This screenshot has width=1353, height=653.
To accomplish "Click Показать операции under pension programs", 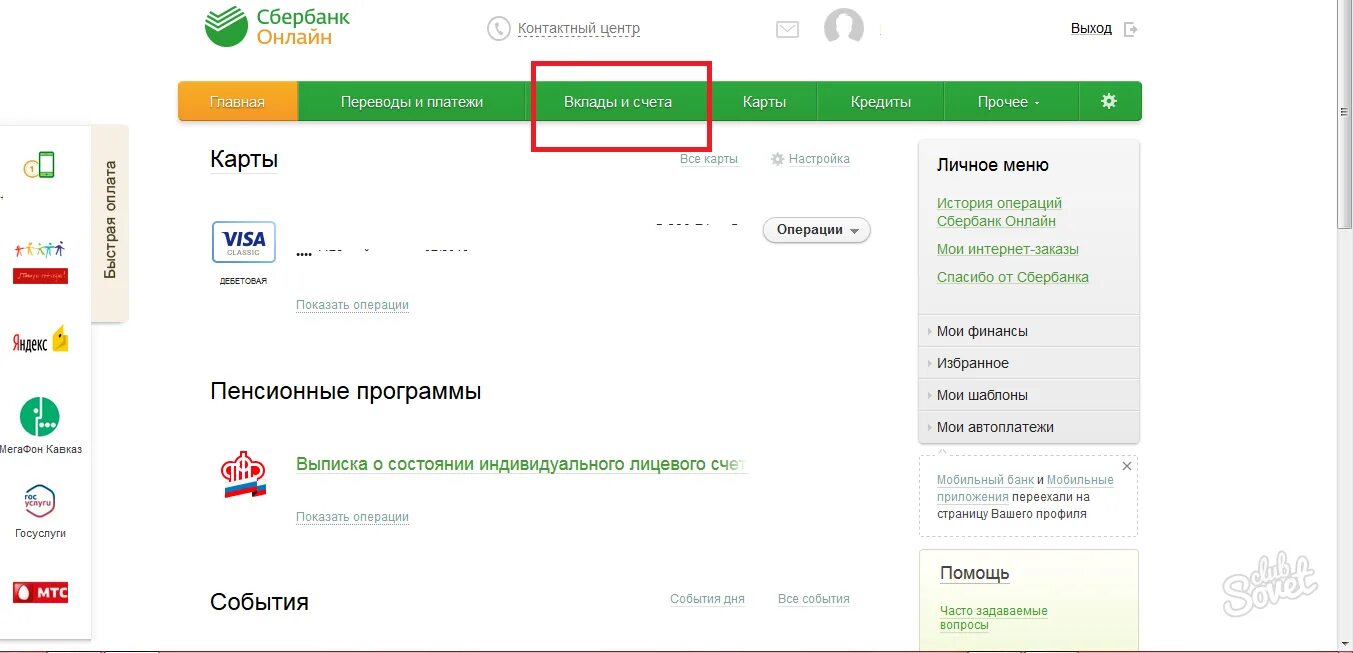I will [352, 517].
